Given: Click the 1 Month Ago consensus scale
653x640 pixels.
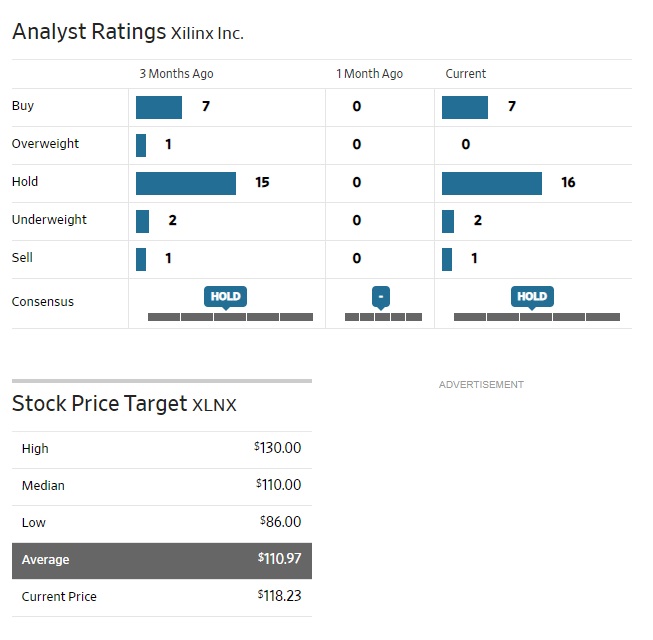Looking at the screenshot, I should click(x=383, y=317).
